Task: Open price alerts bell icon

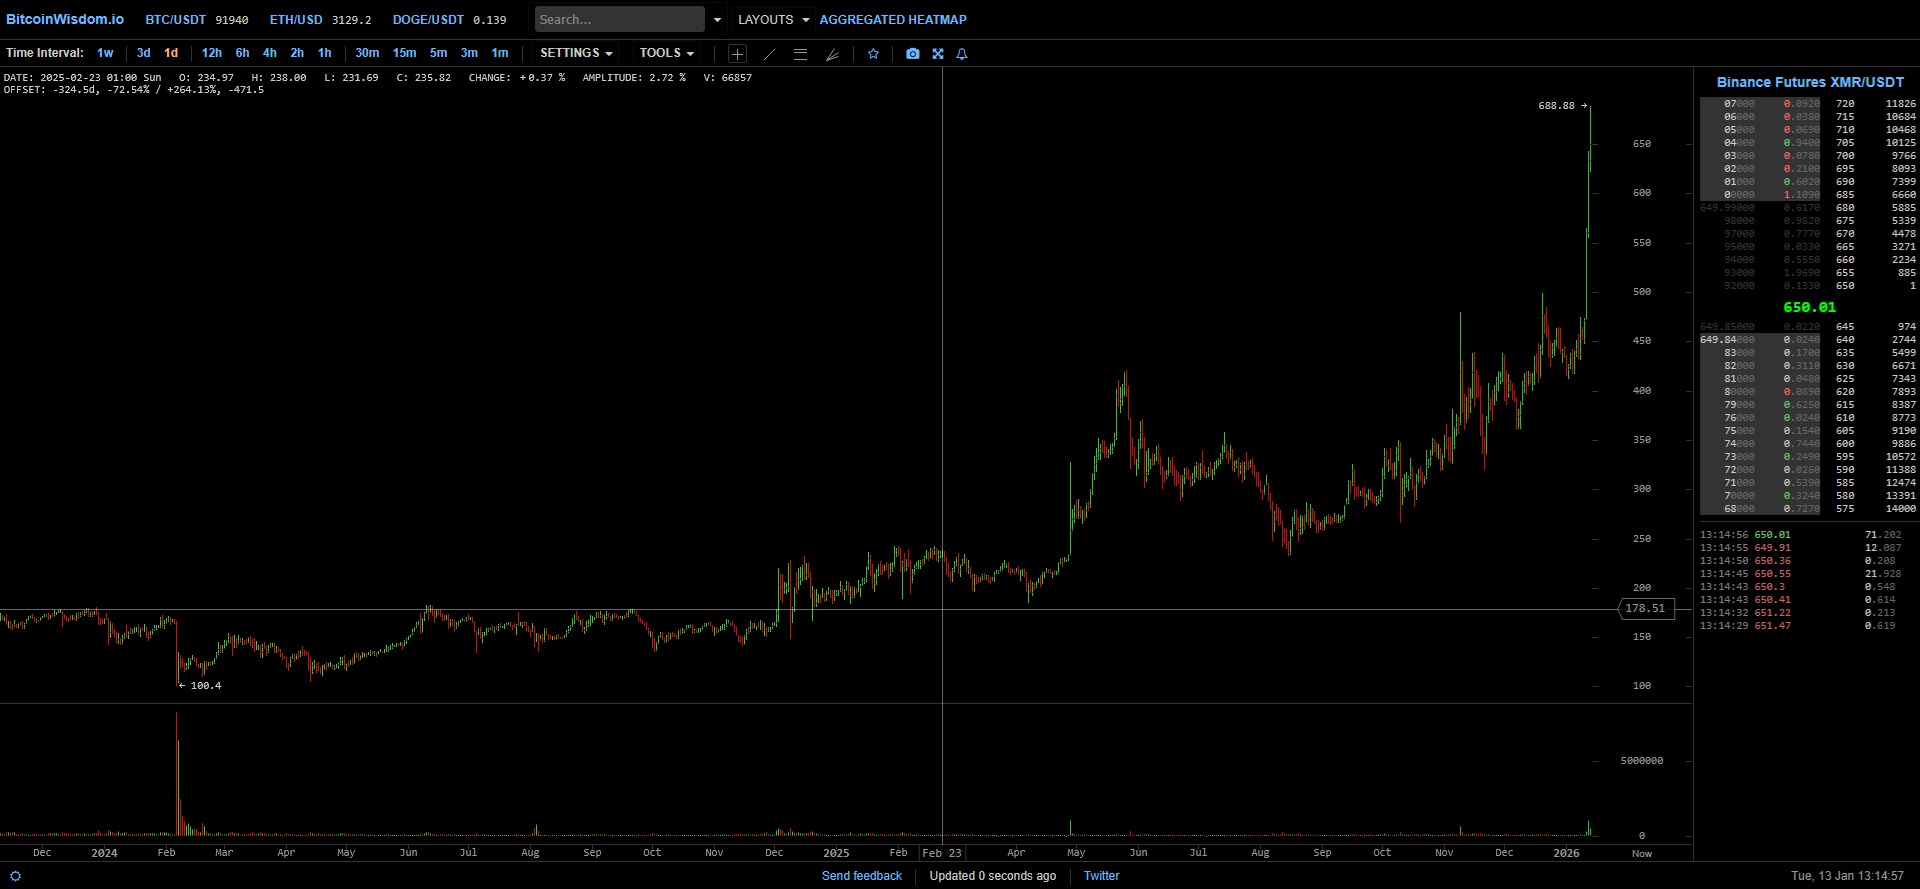Action: pyautogui.click(x=962, y=54)
